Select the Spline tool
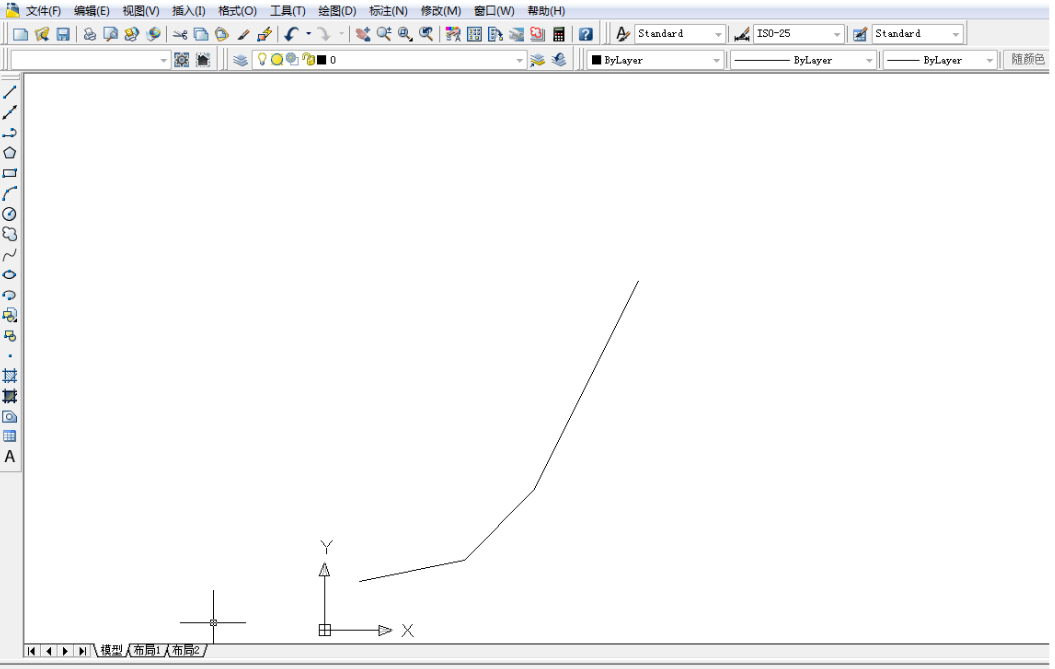The width and height of the screenshot is (1055, 669). tap(9, 254)
